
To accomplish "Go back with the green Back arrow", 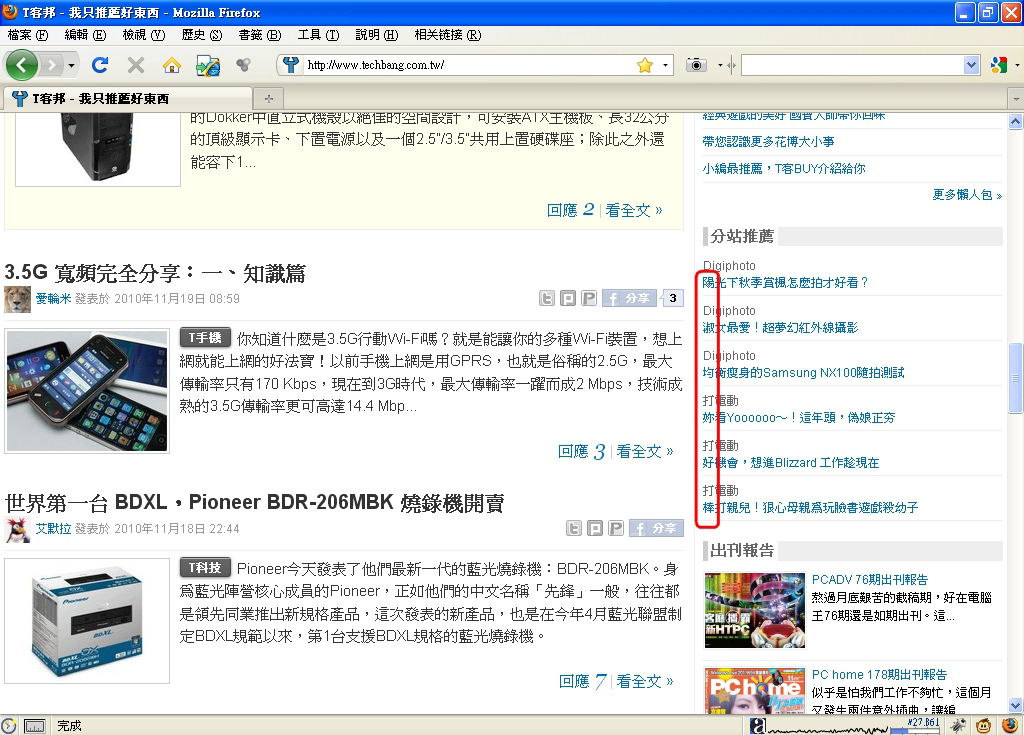I will click(22, 65).
